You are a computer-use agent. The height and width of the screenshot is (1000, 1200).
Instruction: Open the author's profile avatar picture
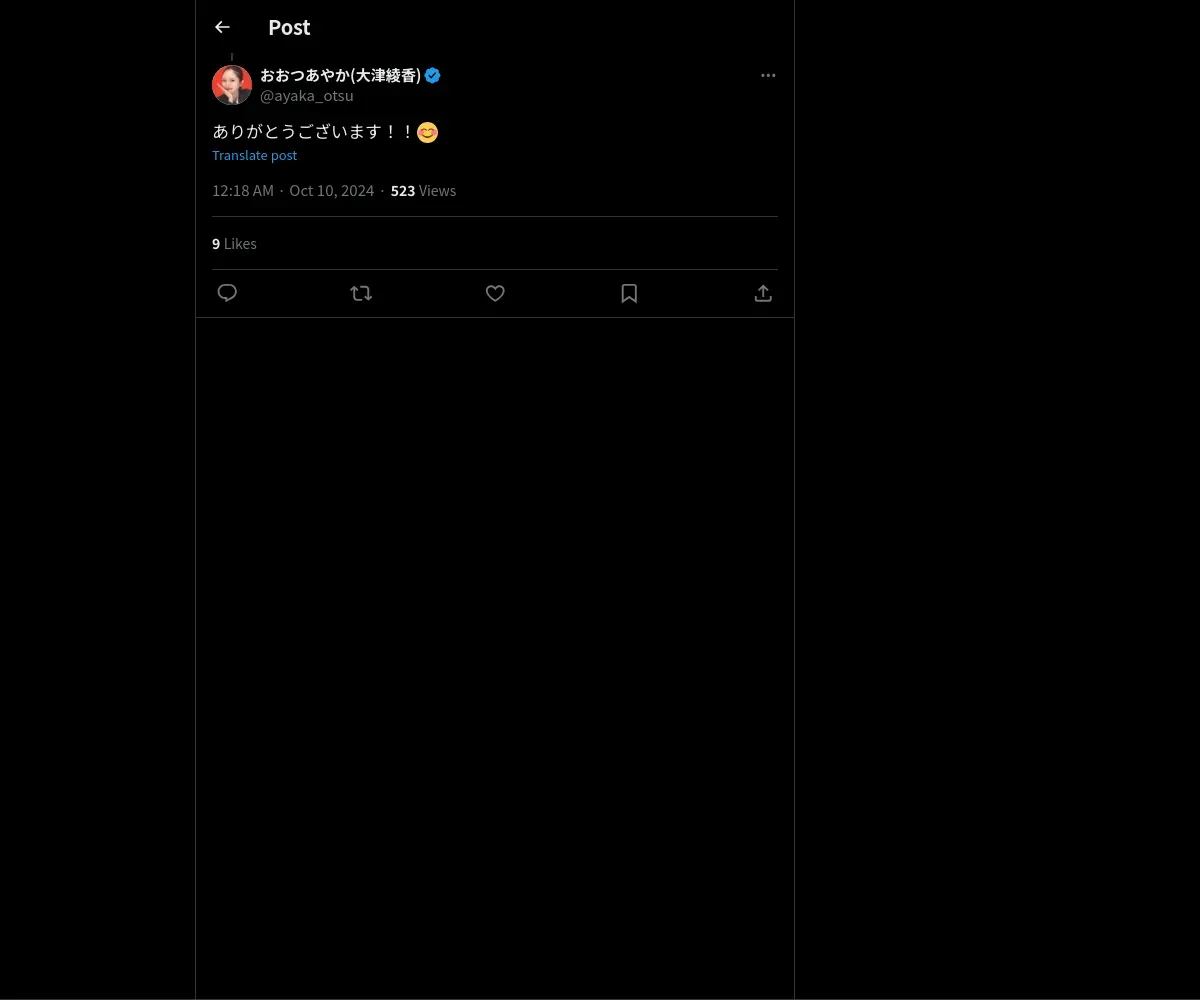click(x=232, y=85)
